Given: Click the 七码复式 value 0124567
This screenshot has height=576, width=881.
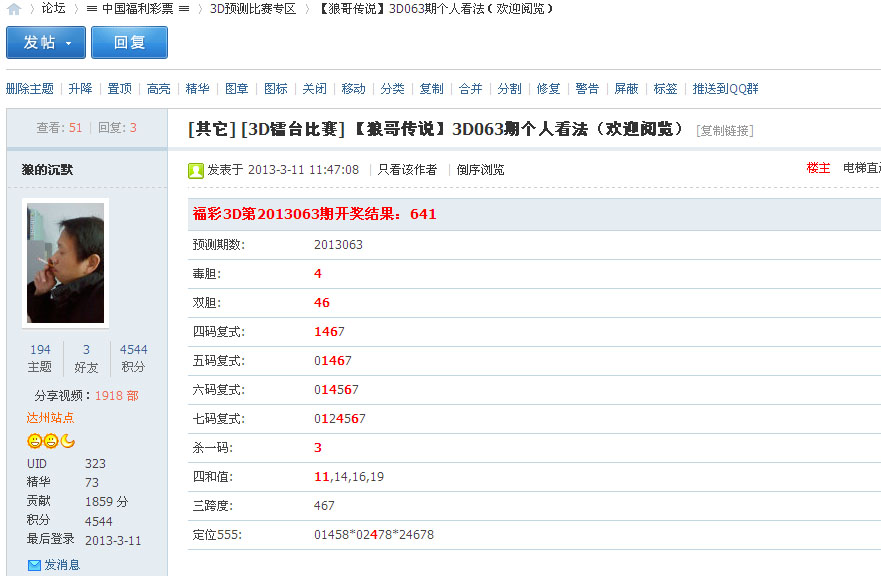Looking at the screenshot, I should 340,419.
